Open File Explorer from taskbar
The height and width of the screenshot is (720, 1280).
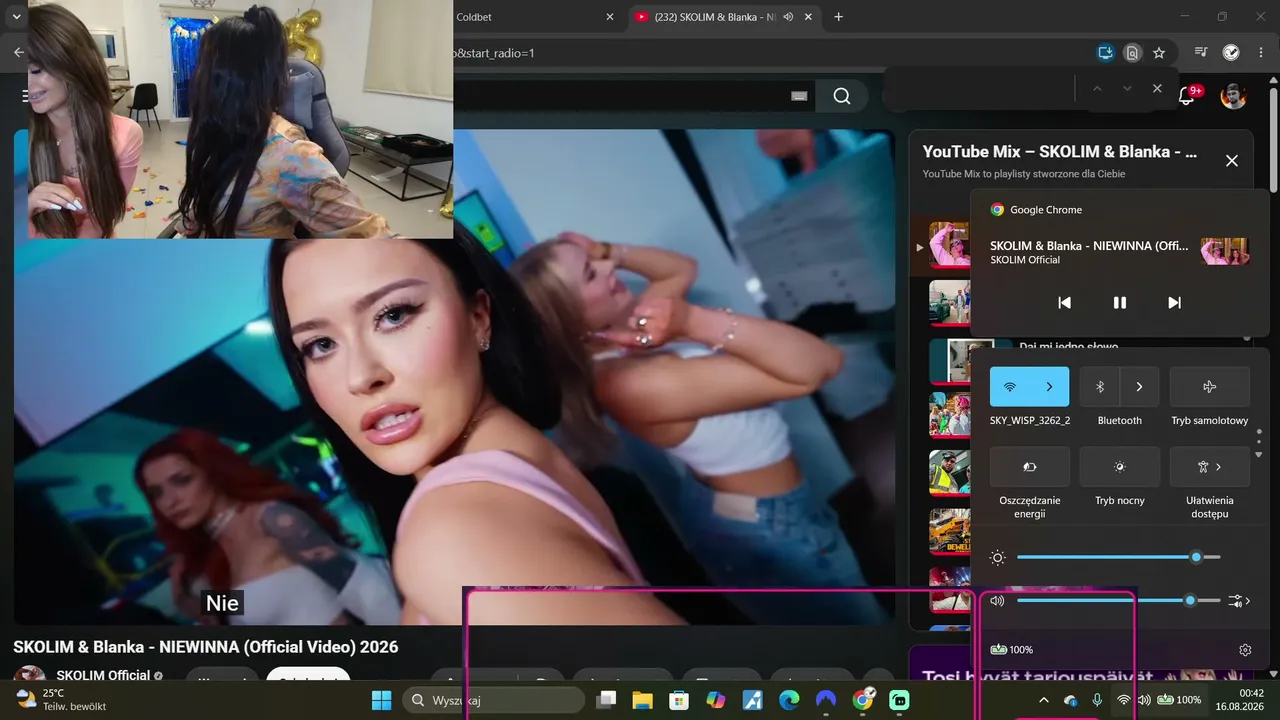642,700
